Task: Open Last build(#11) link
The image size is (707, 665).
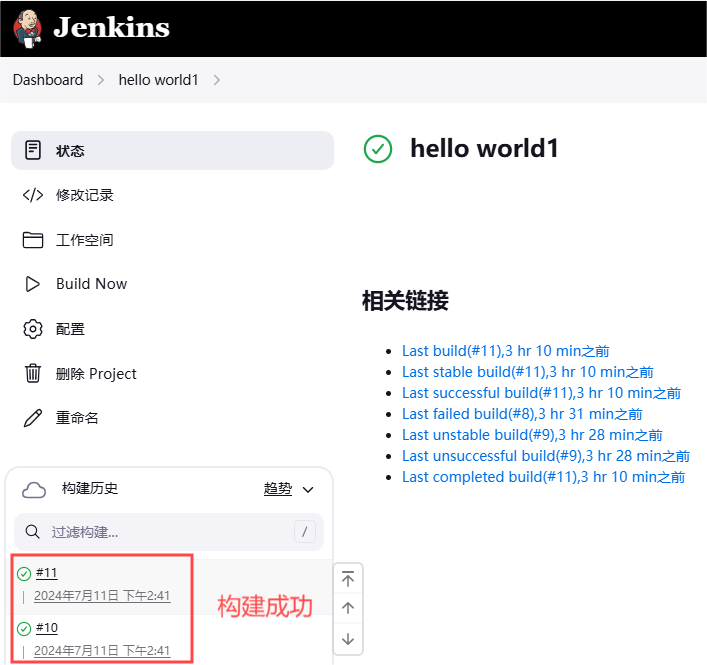Action: pyautogui.click(x=505, y=351)
